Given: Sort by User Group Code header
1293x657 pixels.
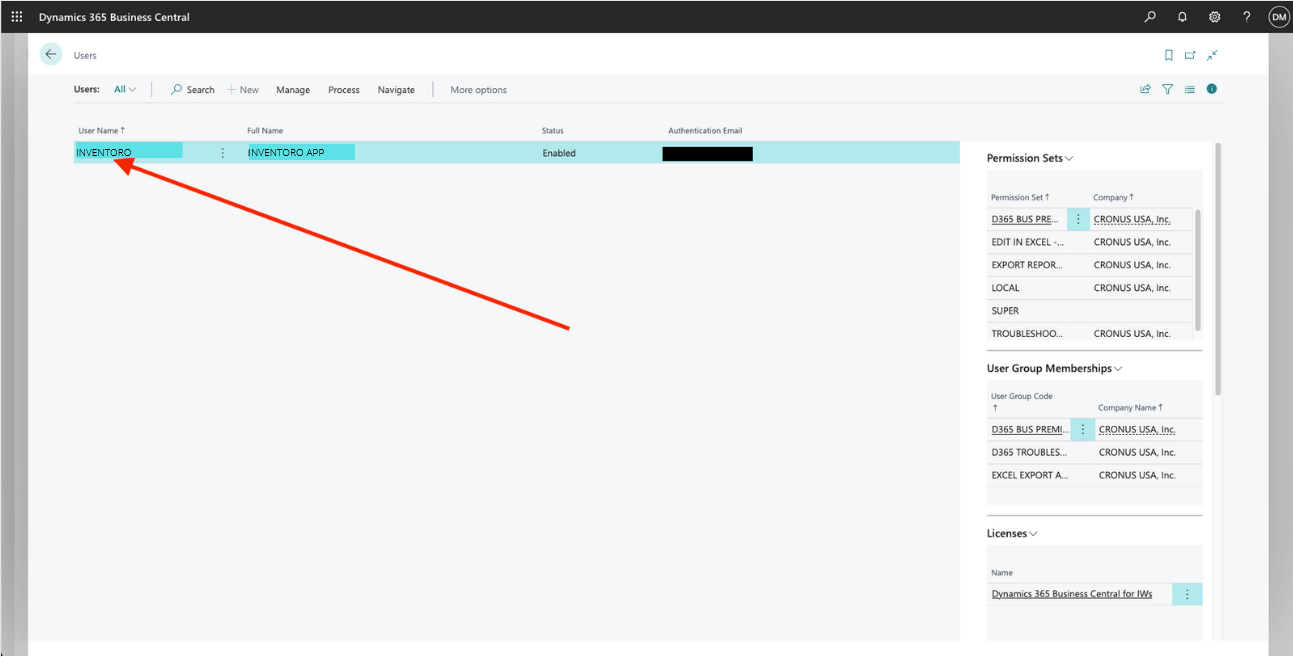Looking at the screenshot, I should [x=1021, y=401].
